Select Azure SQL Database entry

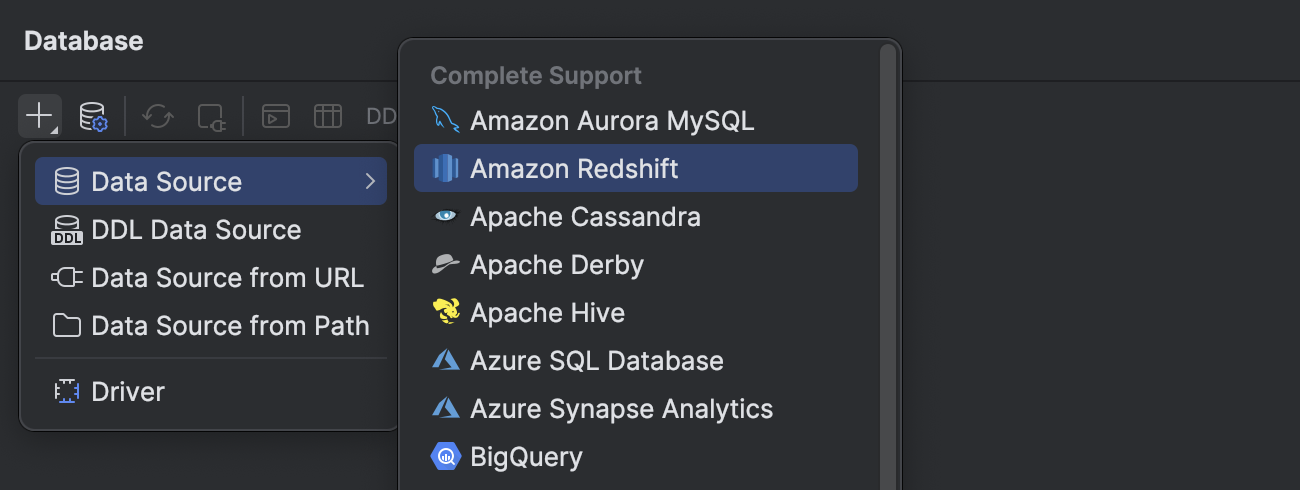pyautogui.click(x=596, y=361)
